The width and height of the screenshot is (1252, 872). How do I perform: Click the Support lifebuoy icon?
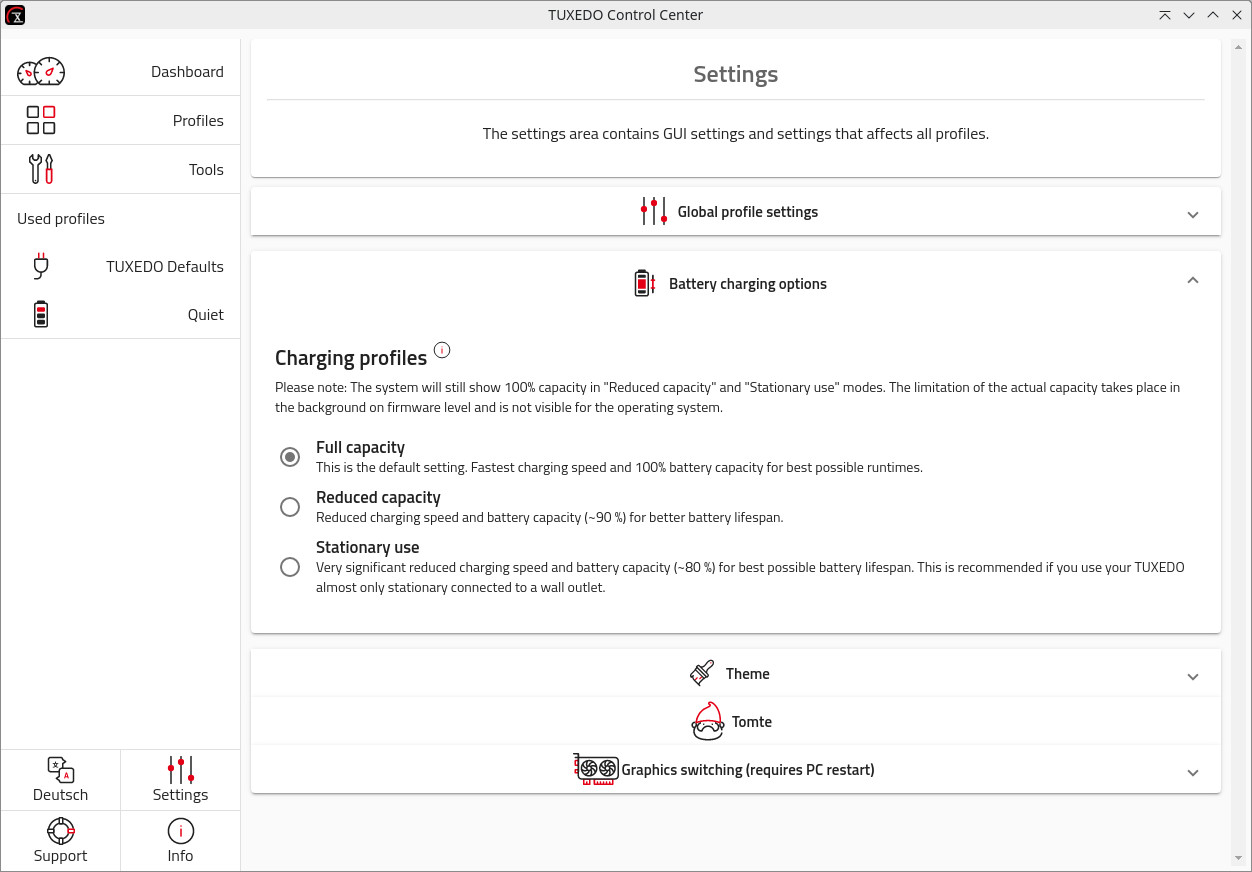click(61, 831)
